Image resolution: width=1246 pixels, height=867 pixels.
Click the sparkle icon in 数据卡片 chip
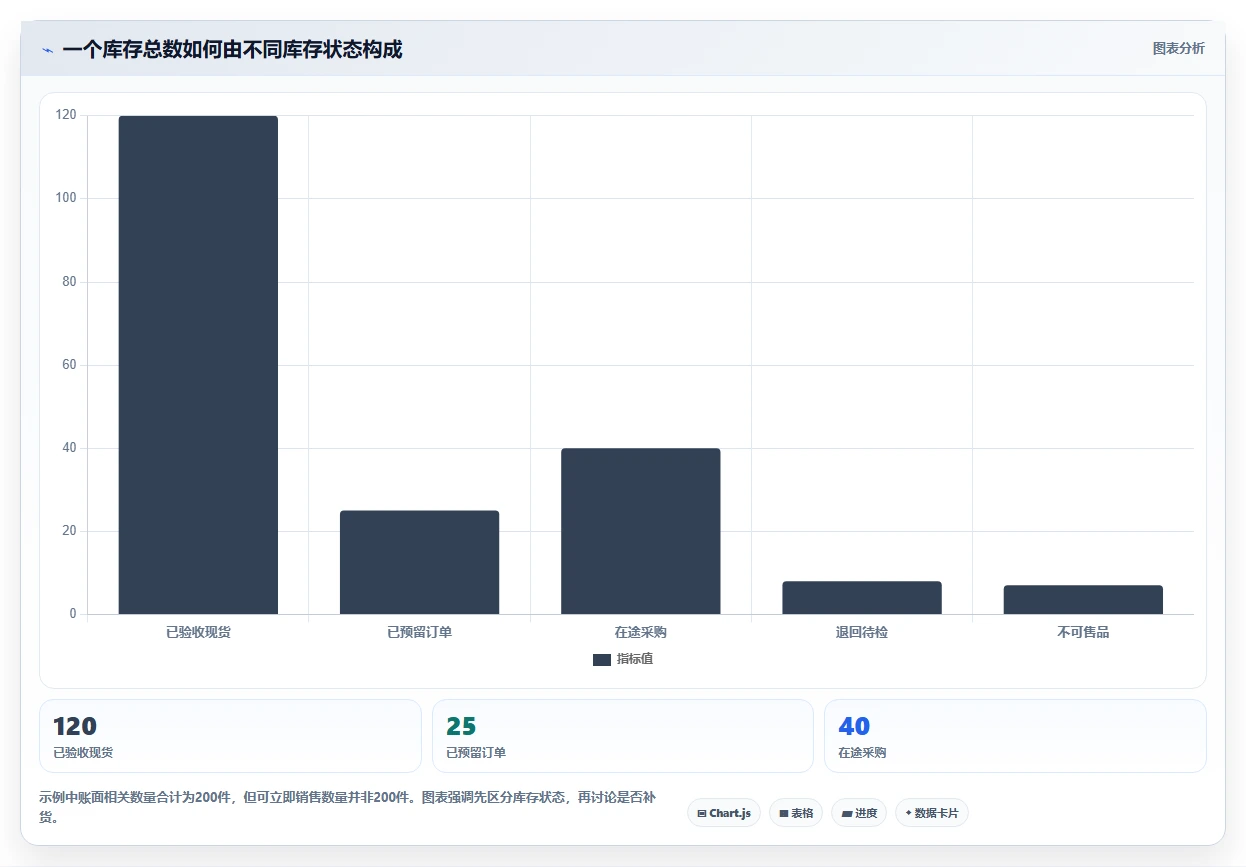(x=908, y=813)
